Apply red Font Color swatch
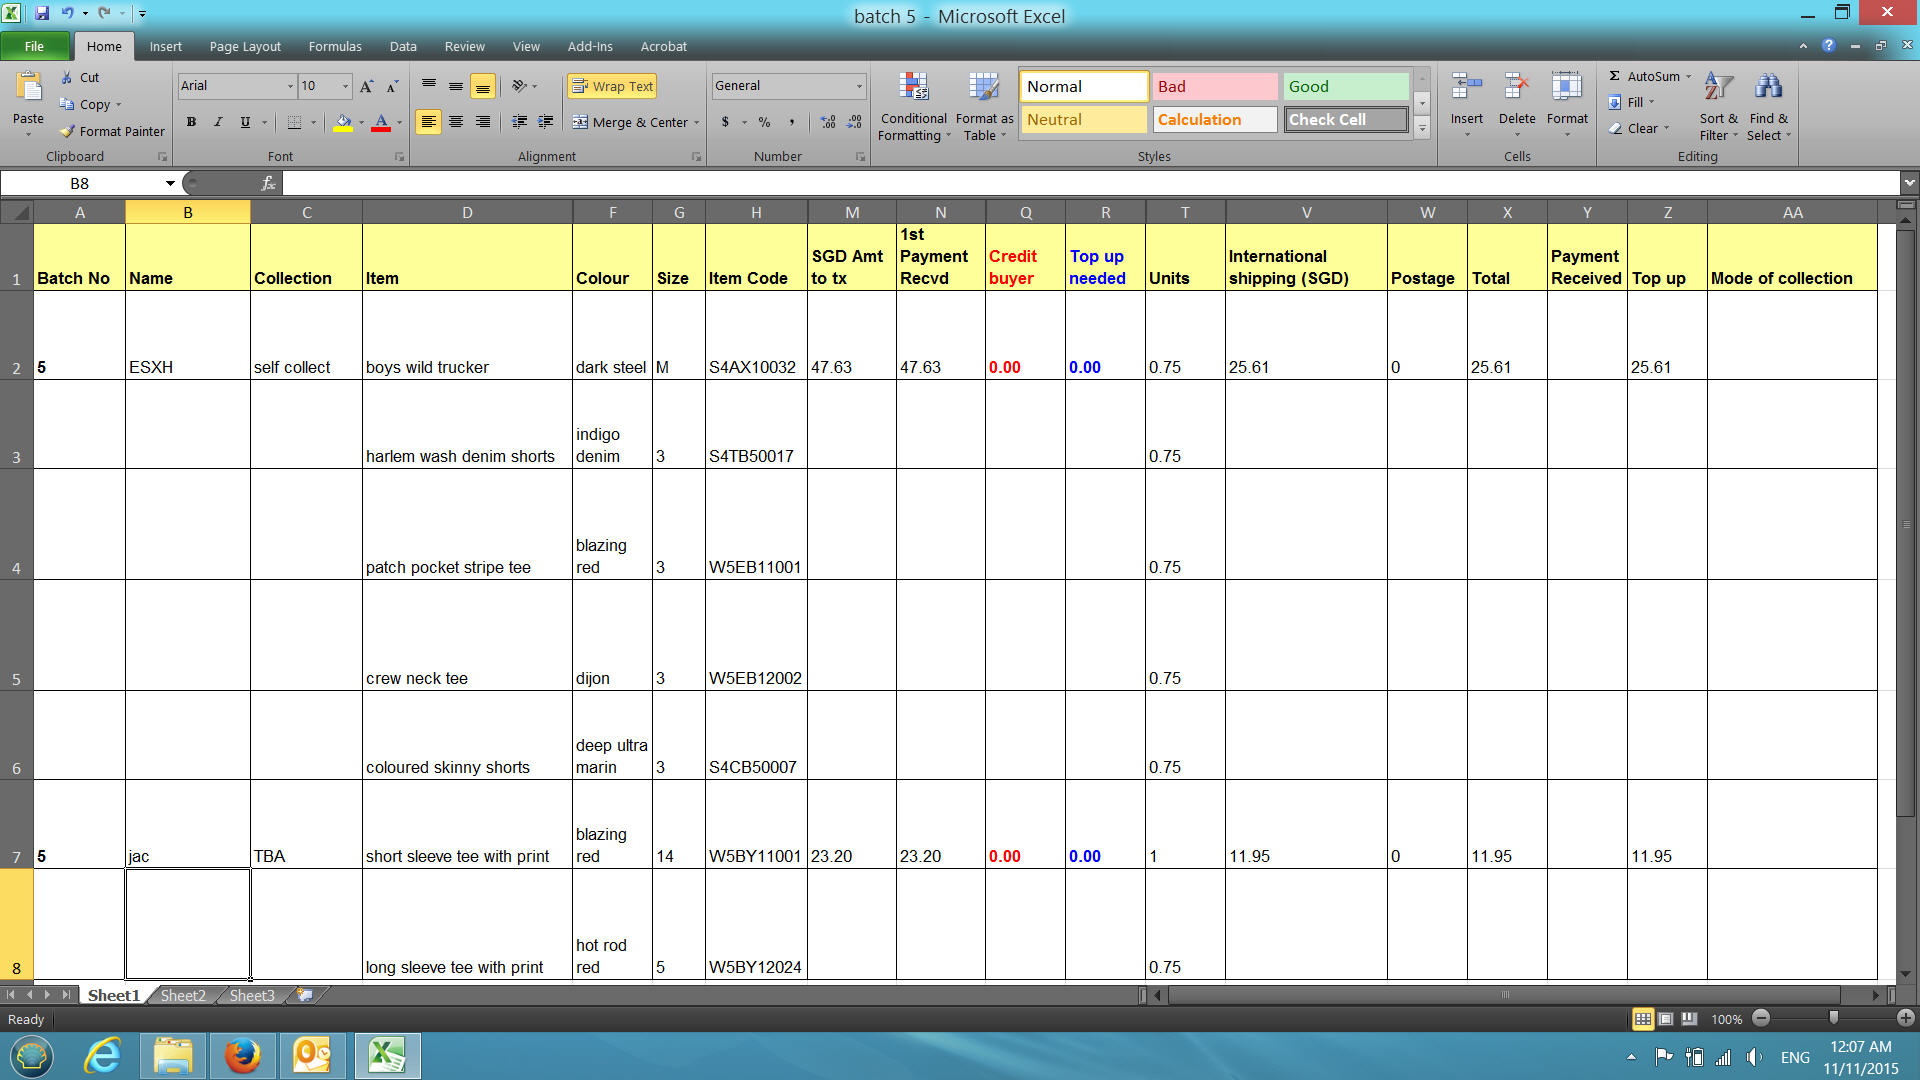1920x1080 pixels. [x=381, y=123]
